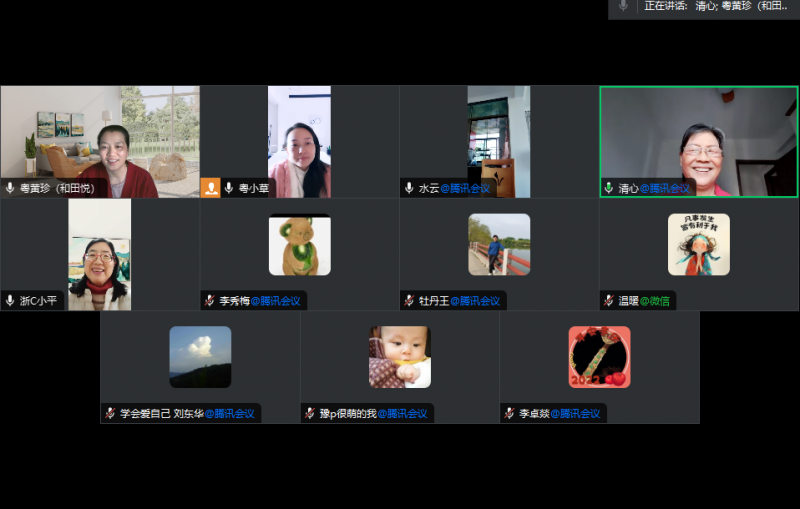Image resolution: width=800 pixels, height=509 pixels.
Task: Click the green active mic icon for 清心
Action: [608, 188]
